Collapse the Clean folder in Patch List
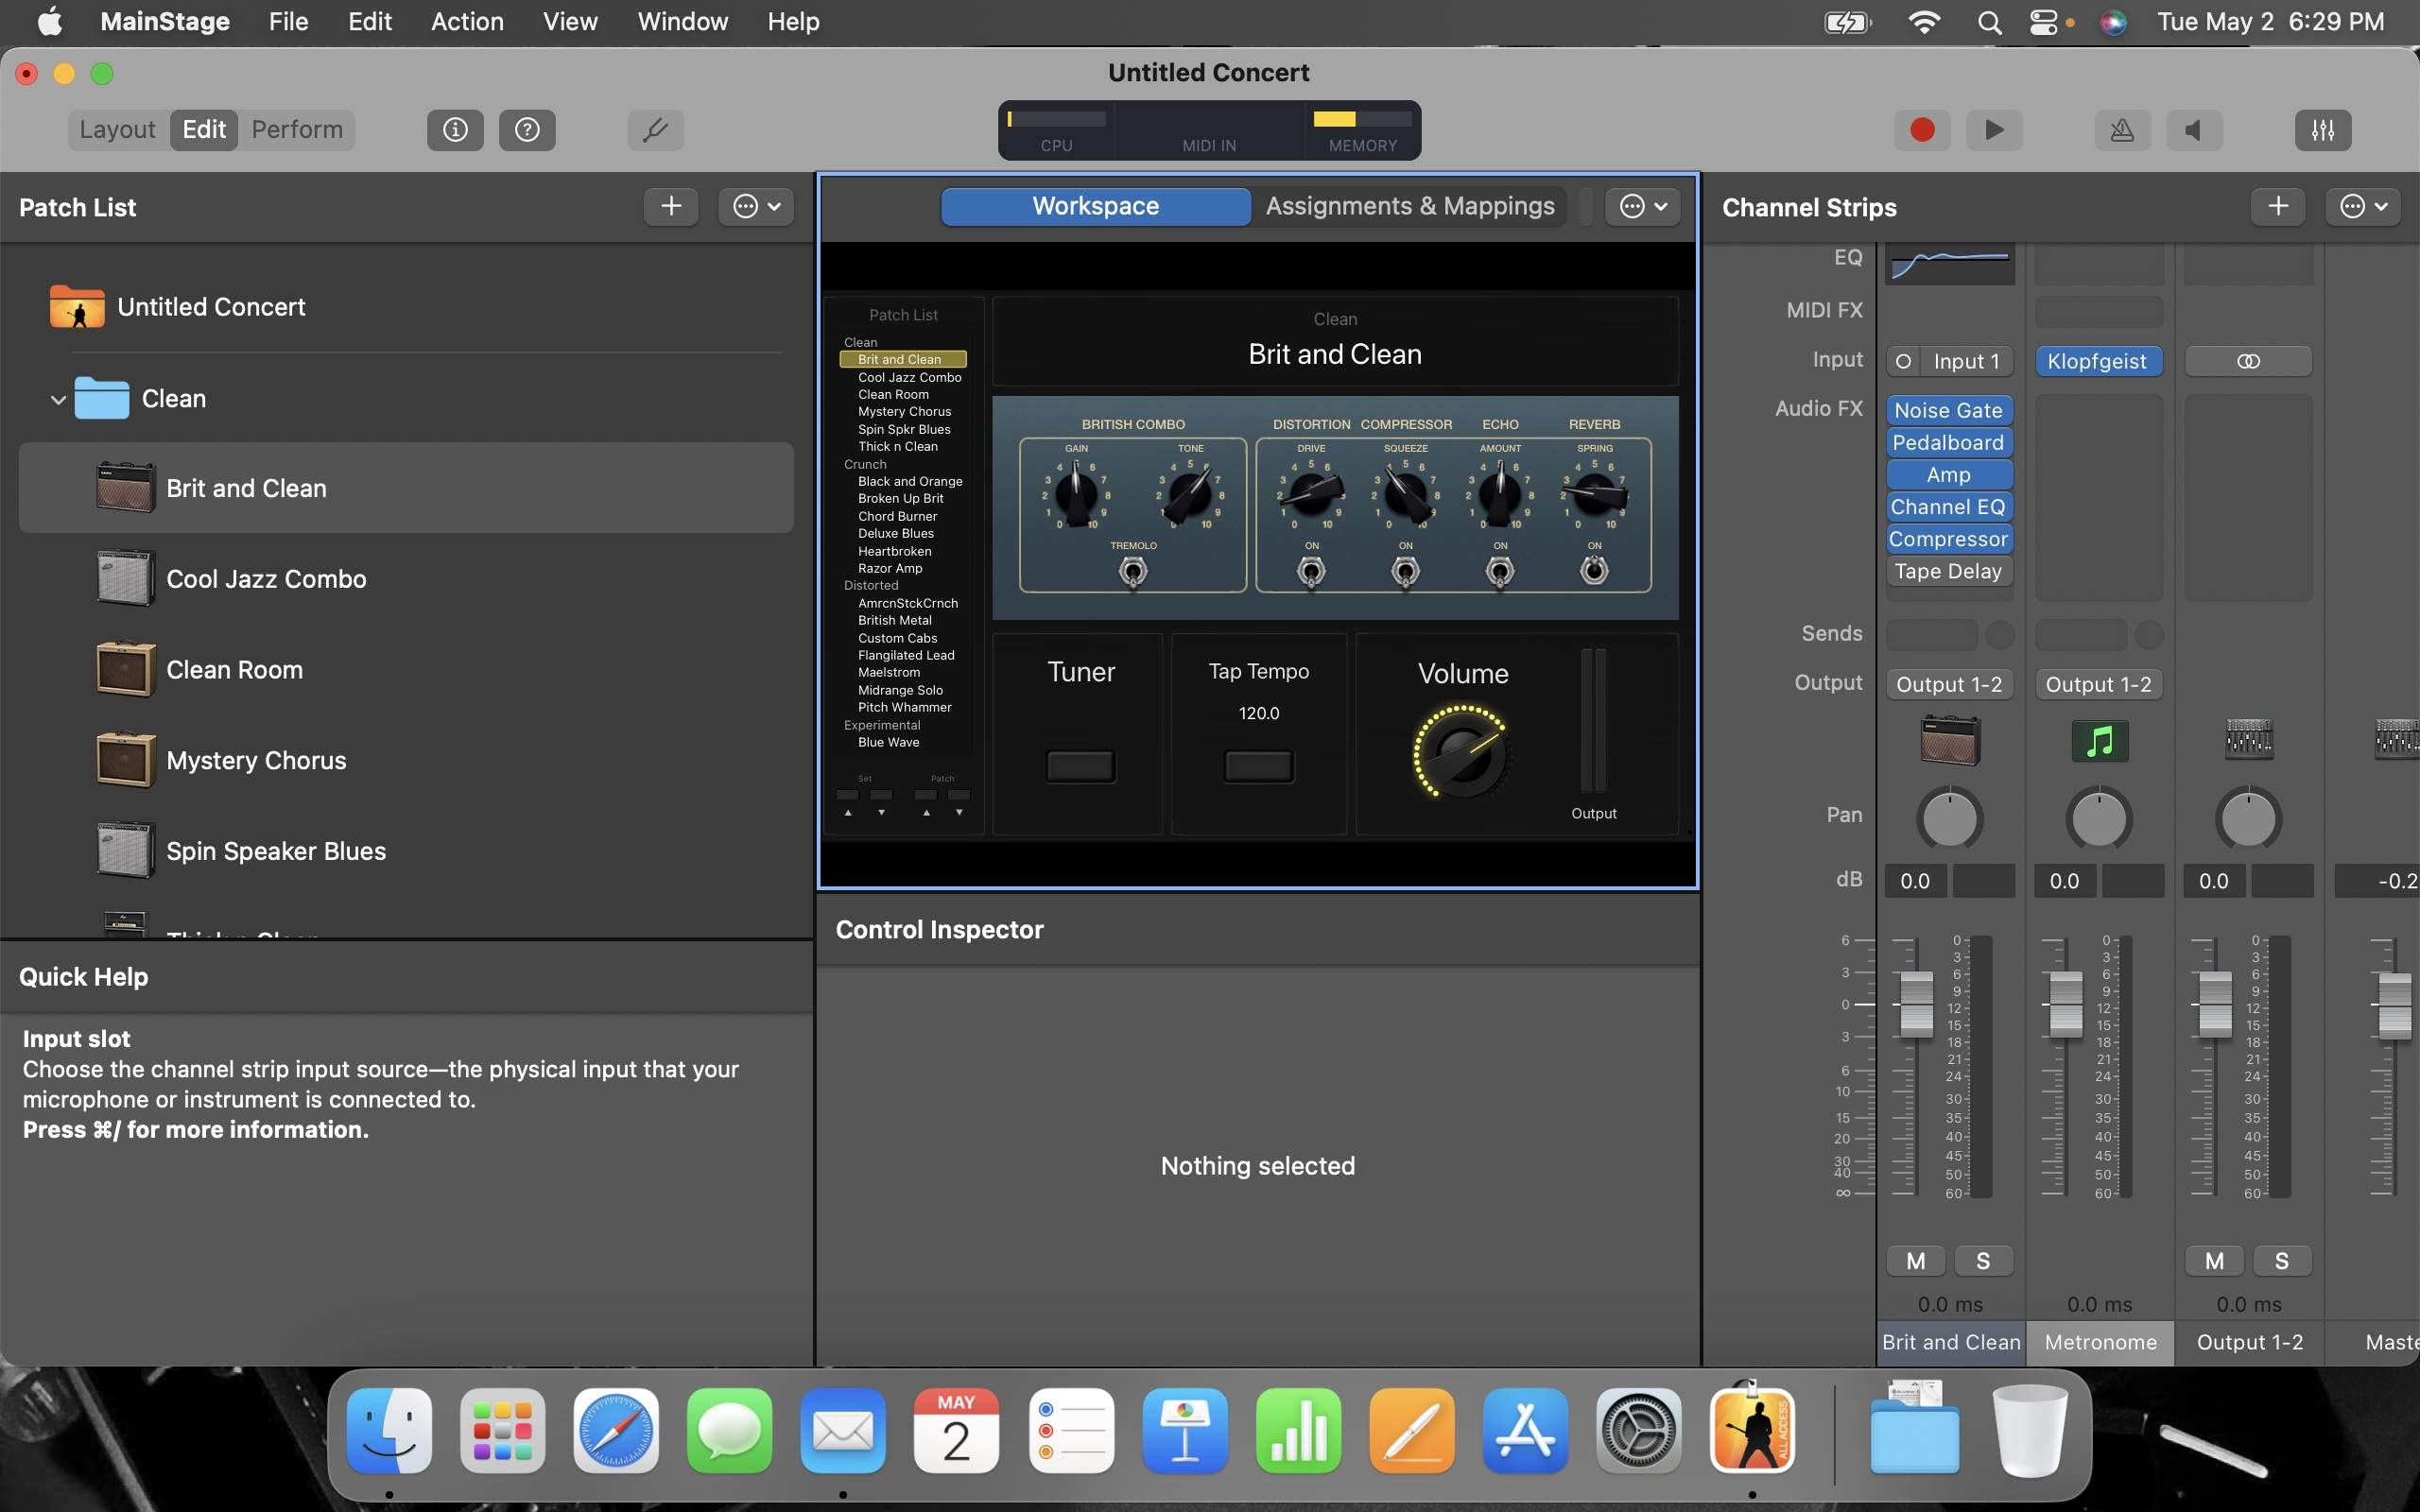2420x1512 pixels. pyautogui.click(x=58, y=399)
